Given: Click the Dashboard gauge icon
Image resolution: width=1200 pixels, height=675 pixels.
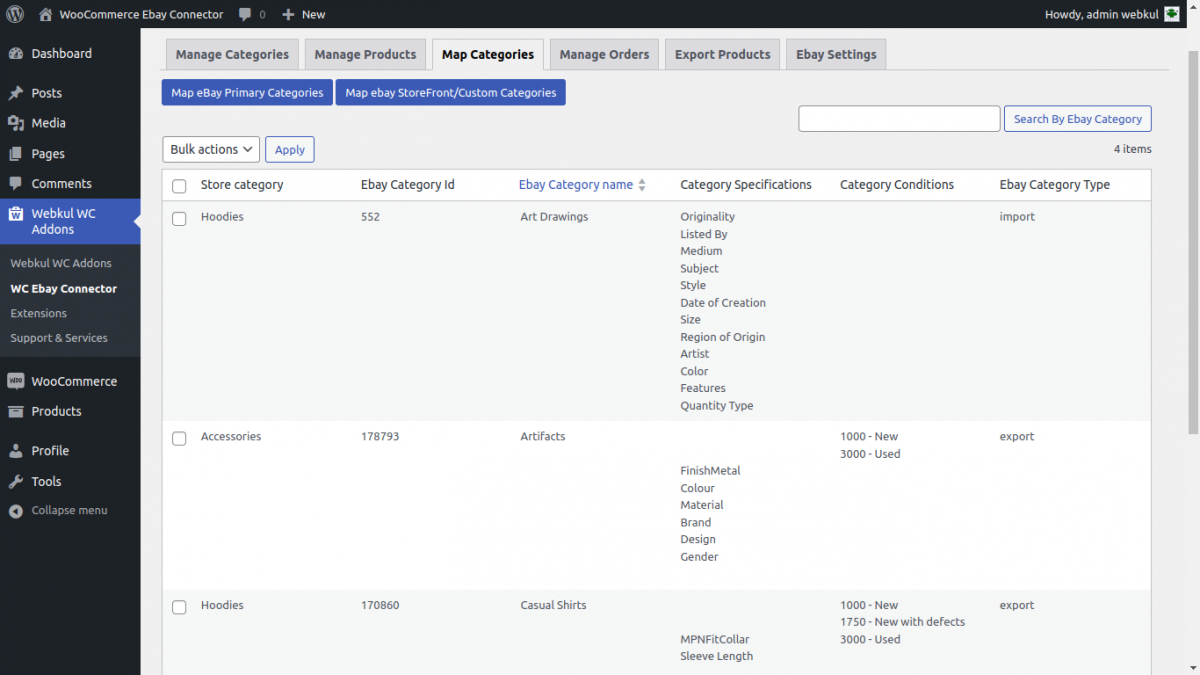Looking at the screenshot, I should [x=15, y=54].
